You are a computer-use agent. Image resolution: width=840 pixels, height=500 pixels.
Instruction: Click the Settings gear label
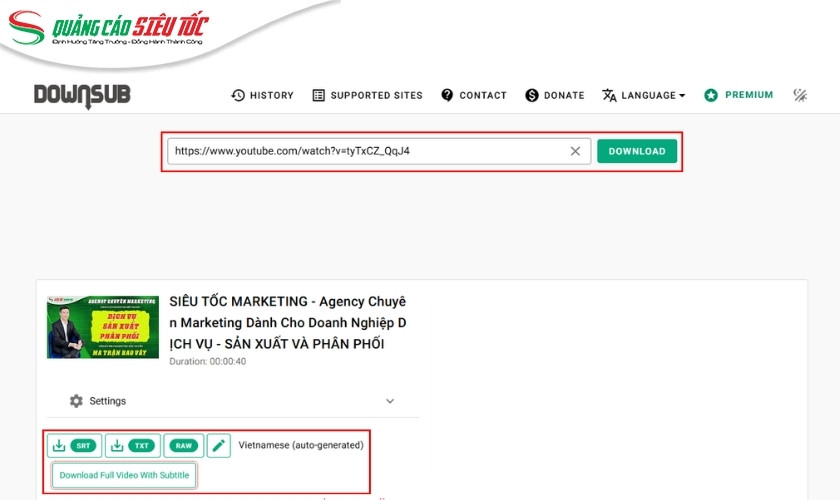(x=98, y=401)
